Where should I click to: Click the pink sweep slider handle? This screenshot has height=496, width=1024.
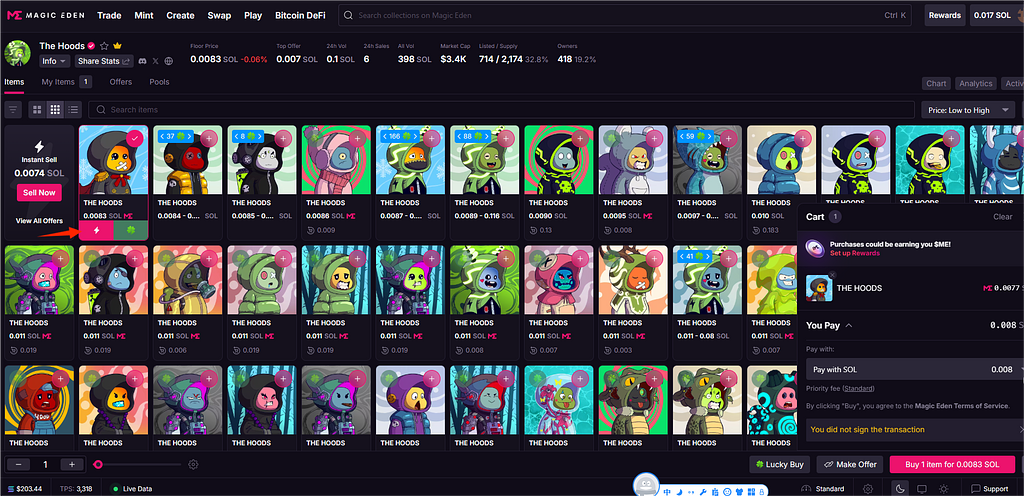[x=98, y=464]
